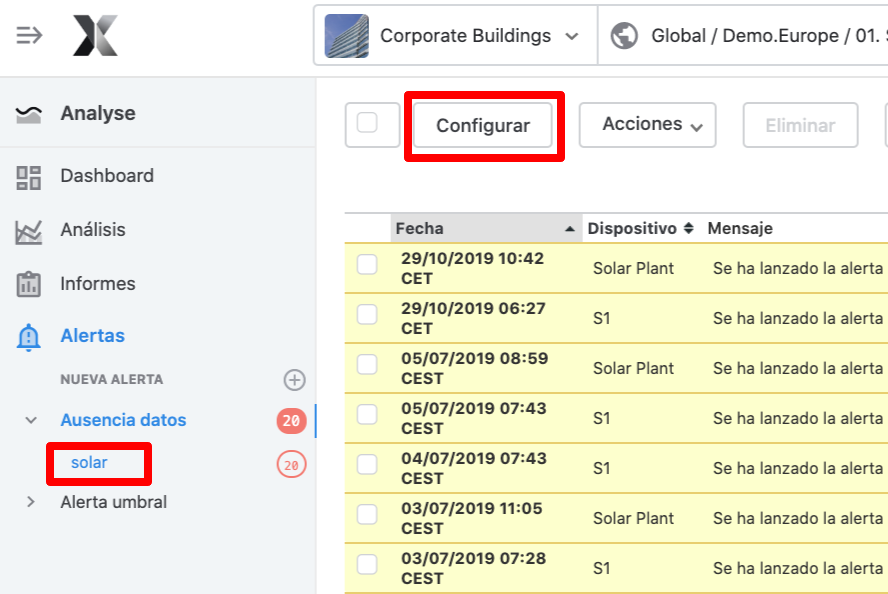Check the 05/07/2019 07:43 alert row

[x=367, y=414]
